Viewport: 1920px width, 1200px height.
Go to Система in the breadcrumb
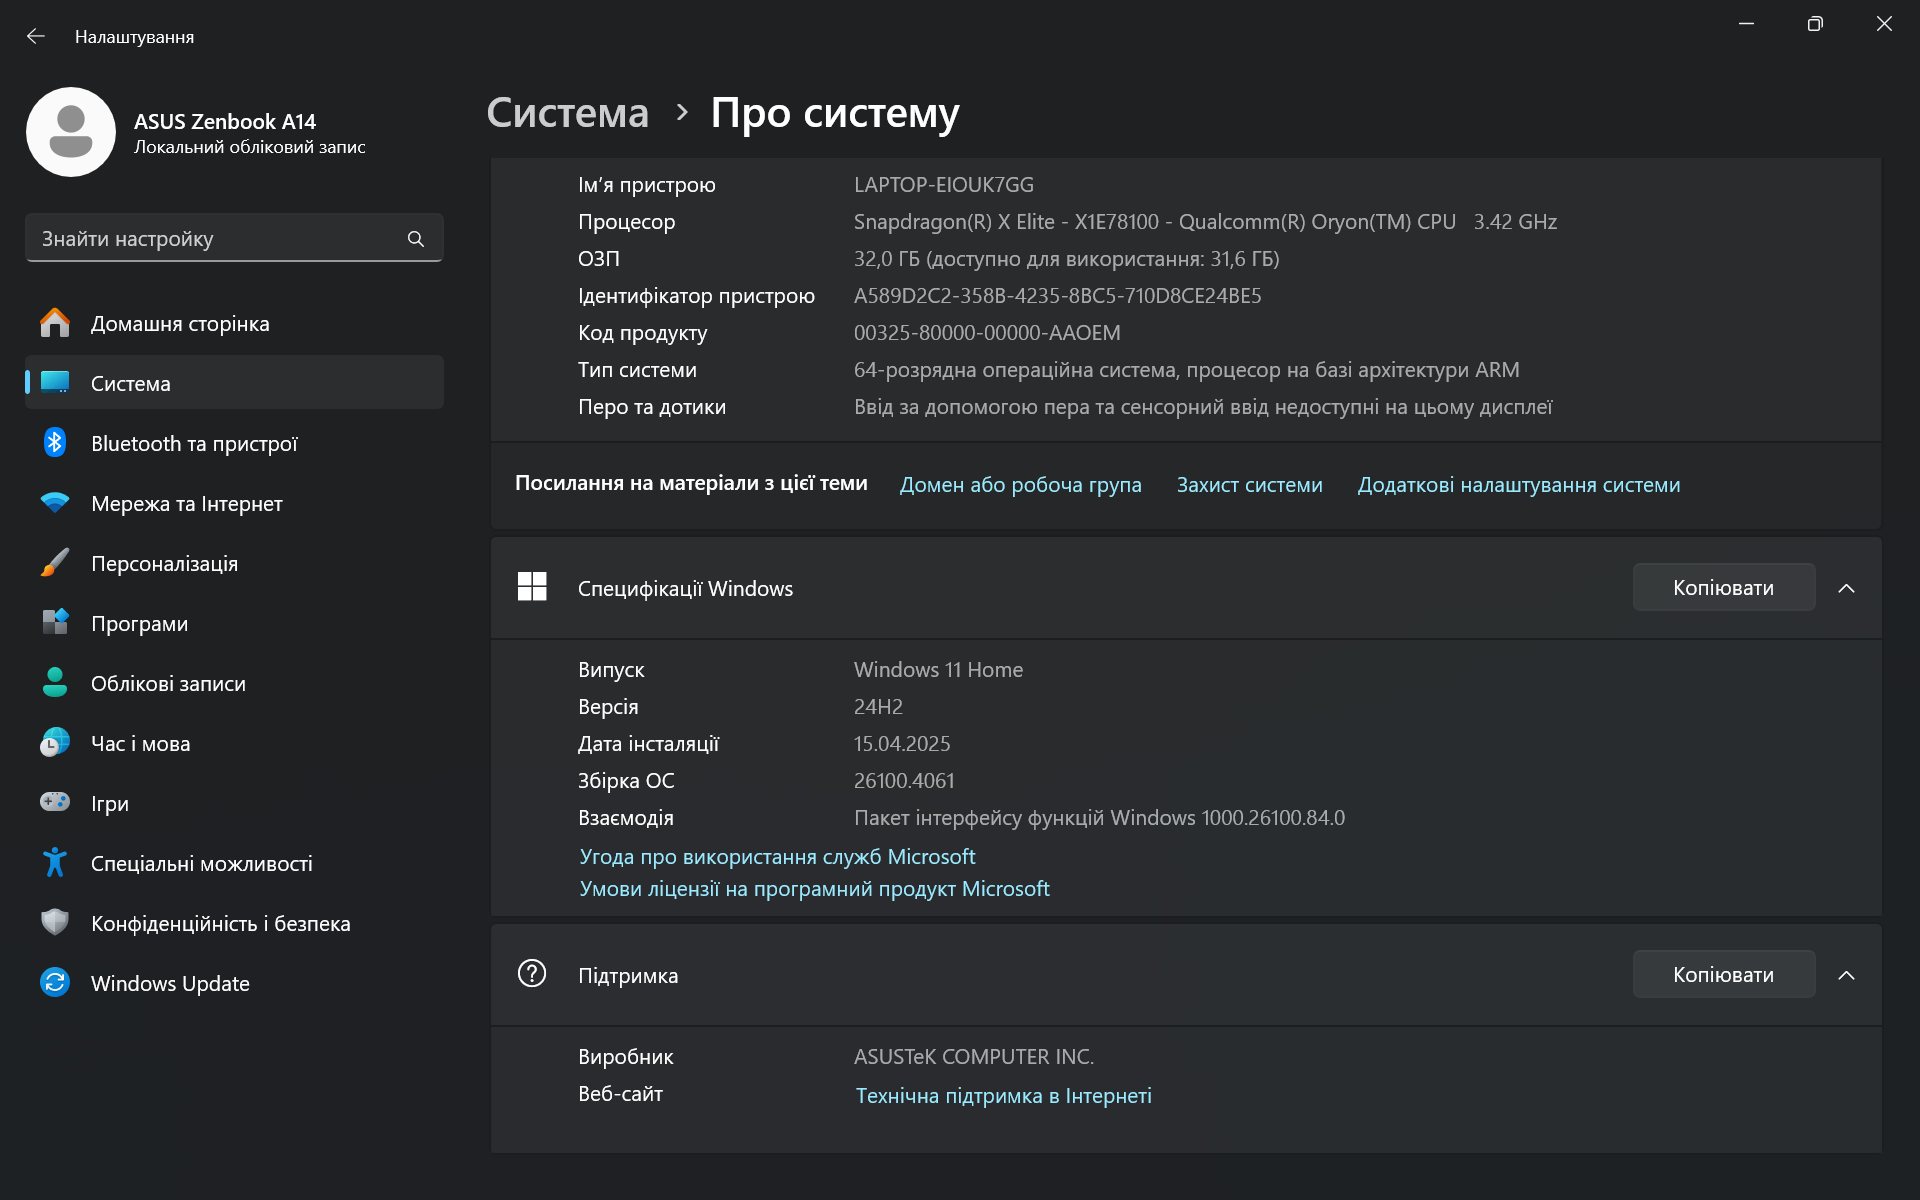point(567,113)
